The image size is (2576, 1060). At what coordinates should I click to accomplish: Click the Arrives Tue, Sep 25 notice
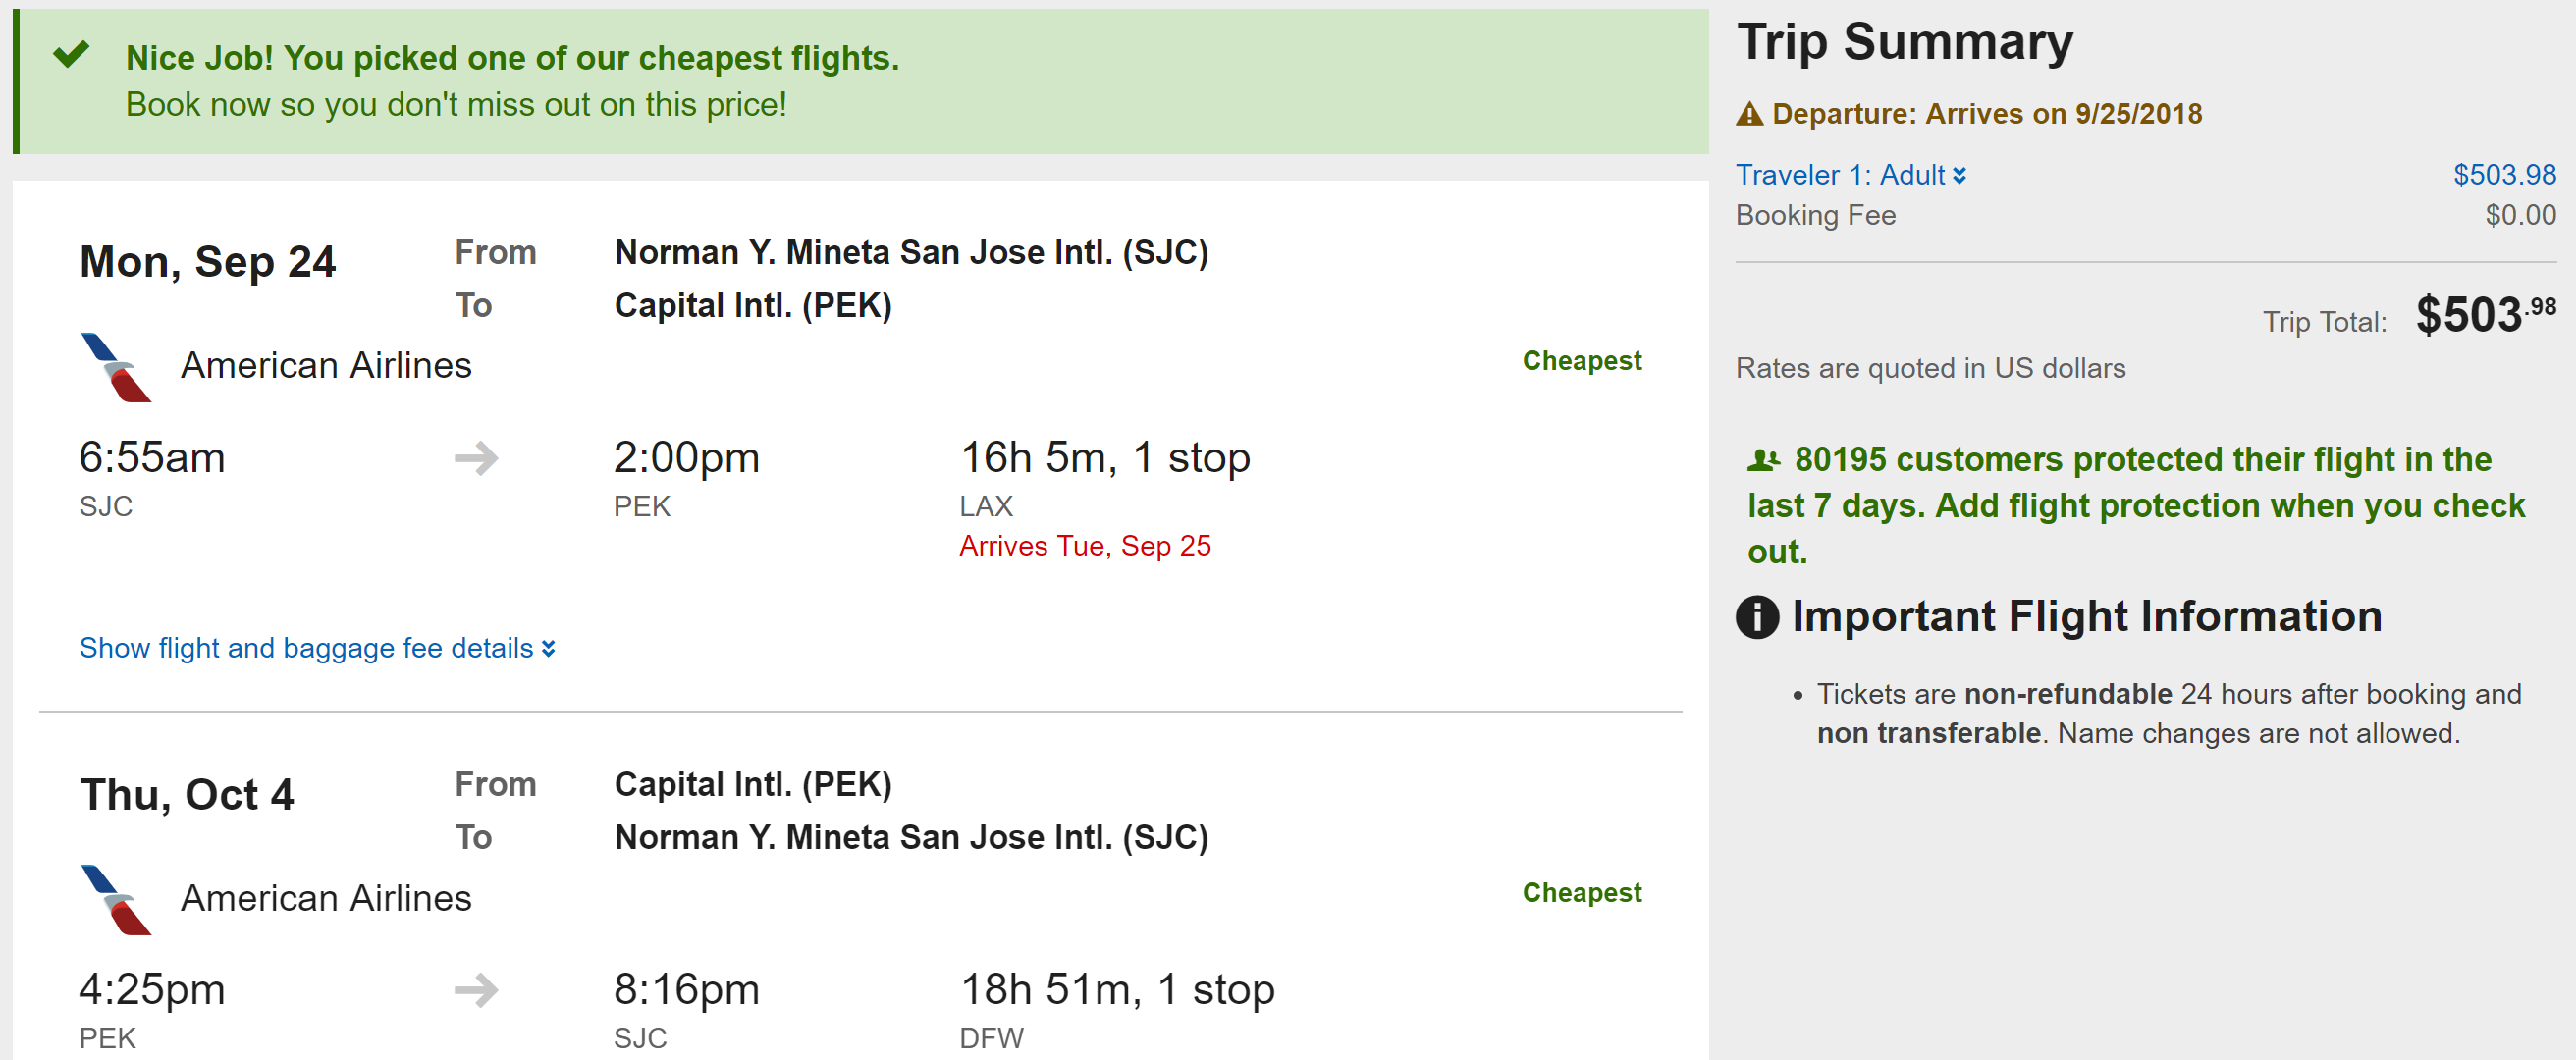click(x=1084, y=546)
